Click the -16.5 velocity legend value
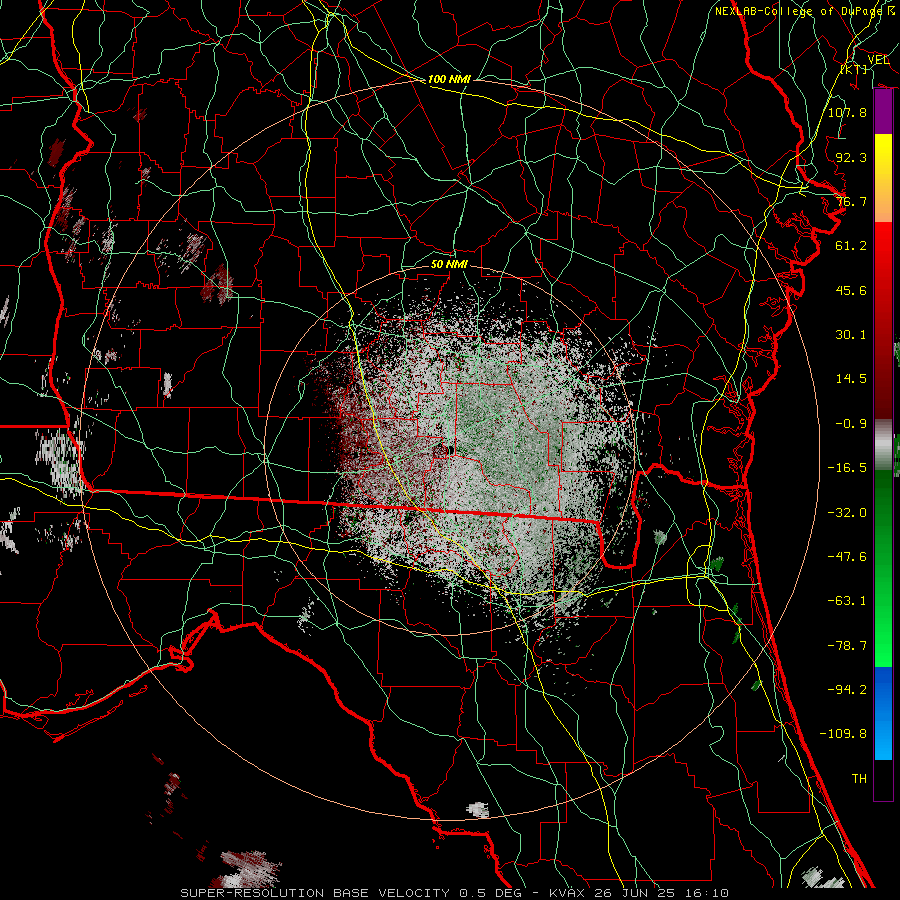 847,468
